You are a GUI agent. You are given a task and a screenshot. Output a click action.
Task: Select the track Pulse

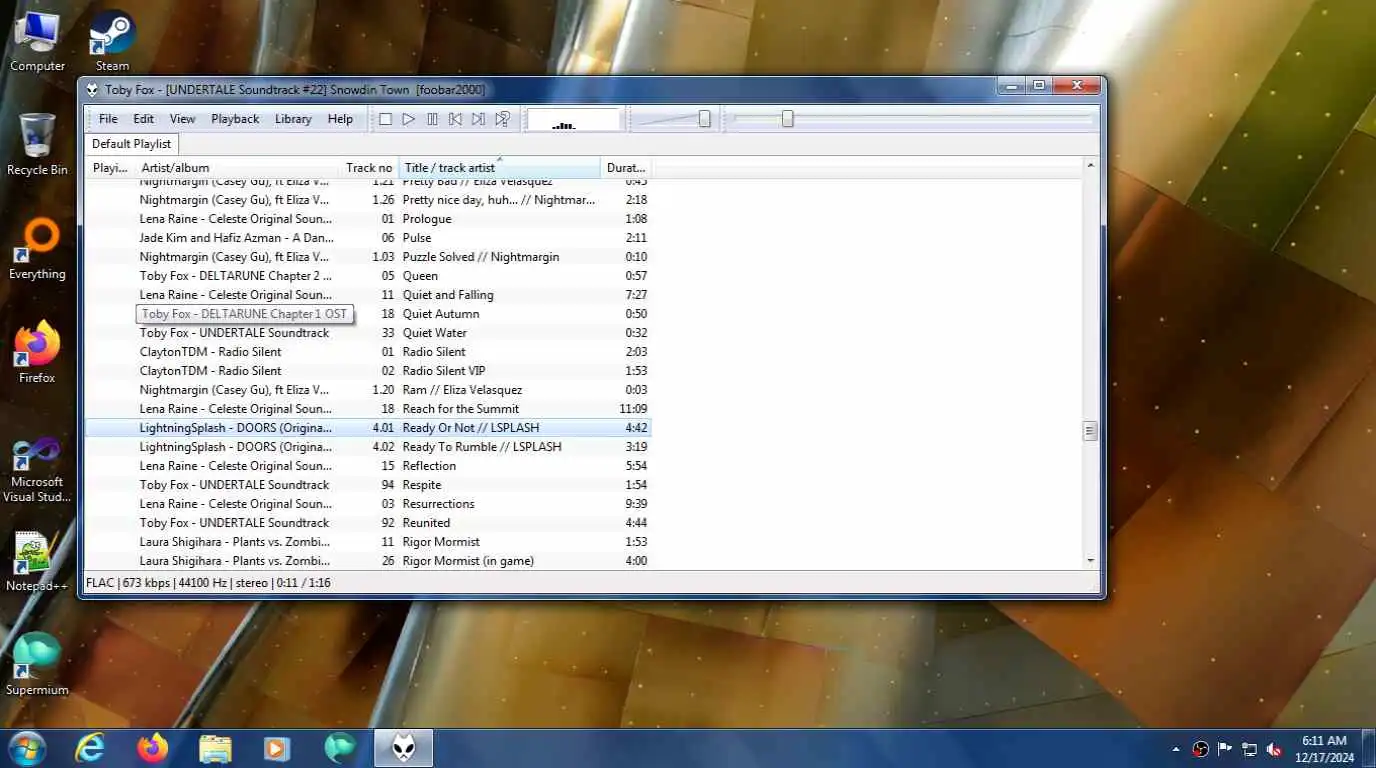[x=368, y=238]
